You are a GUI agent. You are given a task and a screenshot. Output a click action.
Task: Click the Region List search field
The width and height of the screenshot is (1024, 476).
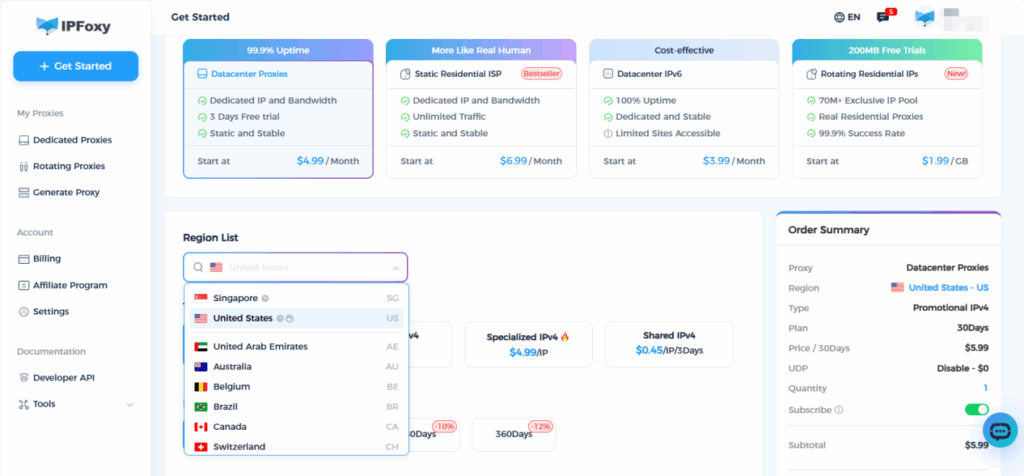pyautogui.click(x=295, y=267)
